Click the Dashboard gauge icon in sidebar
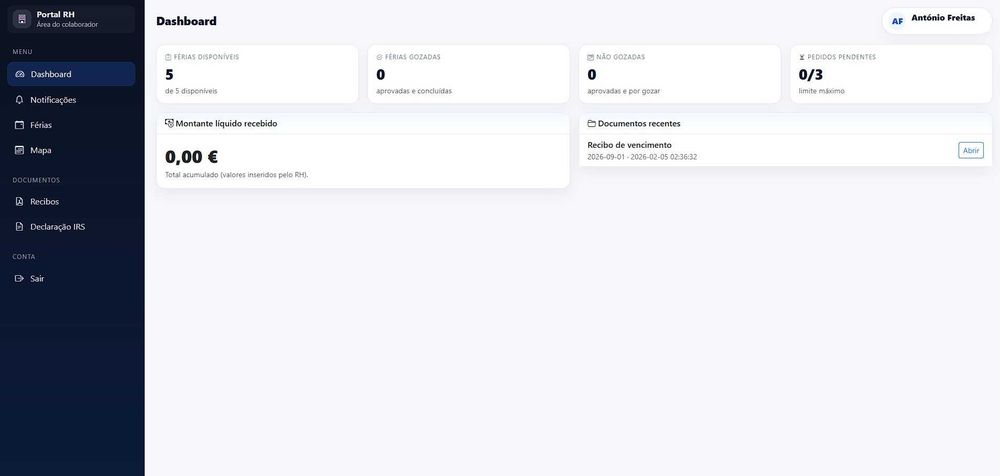 coord(19,74)
